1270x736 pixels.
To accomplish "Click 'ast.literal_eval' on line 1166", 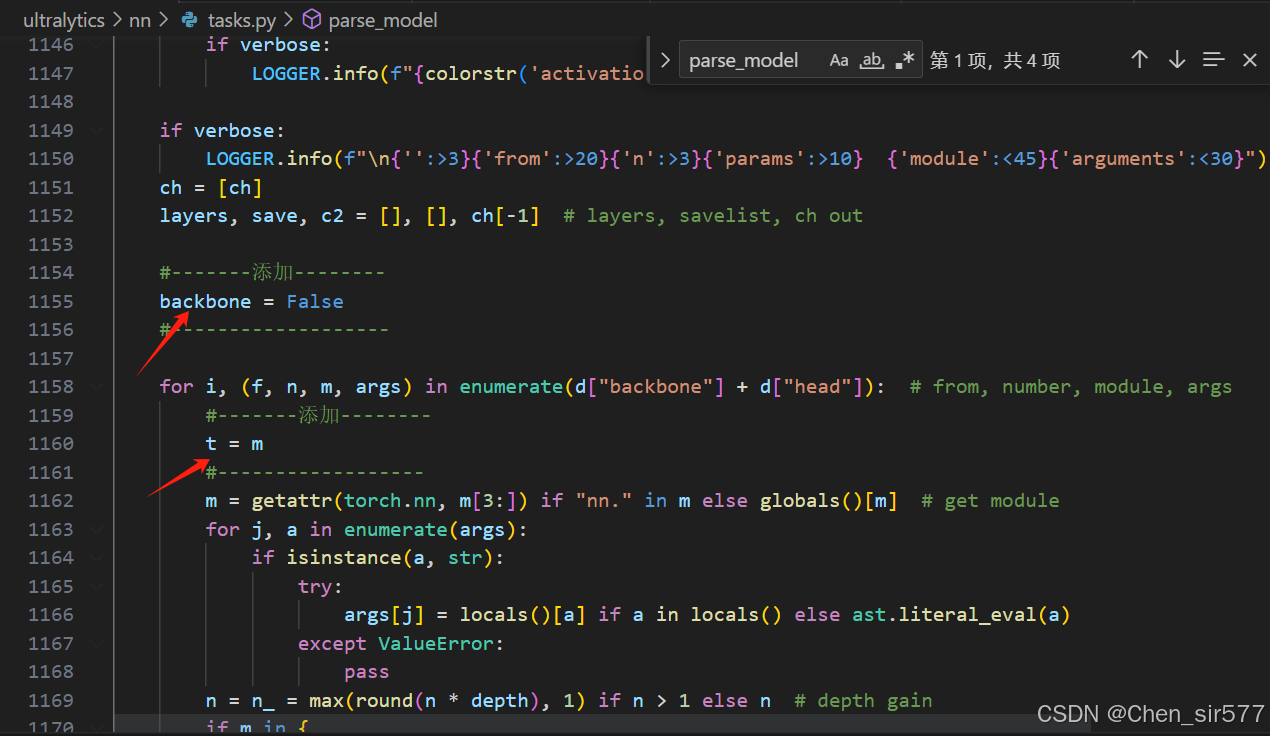I will coord(949,614).
